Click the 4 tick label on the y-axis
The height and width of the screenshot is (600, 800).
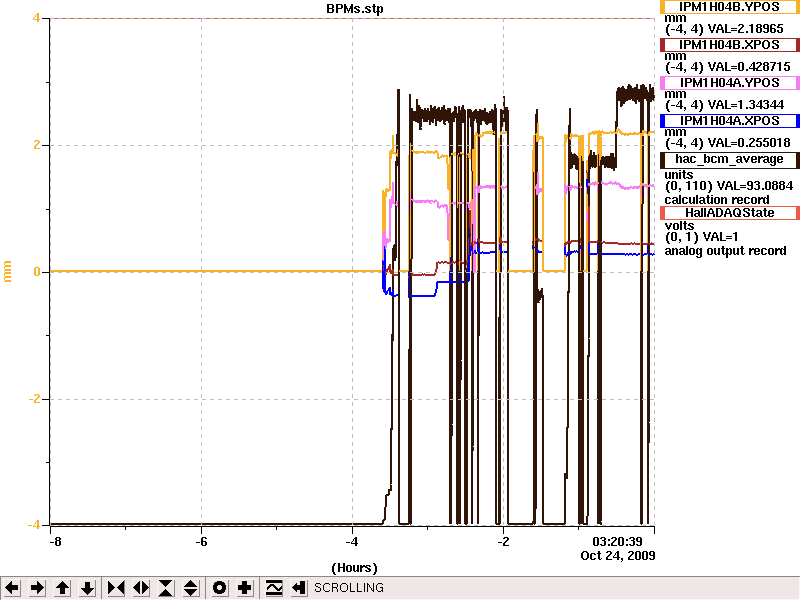36,18
